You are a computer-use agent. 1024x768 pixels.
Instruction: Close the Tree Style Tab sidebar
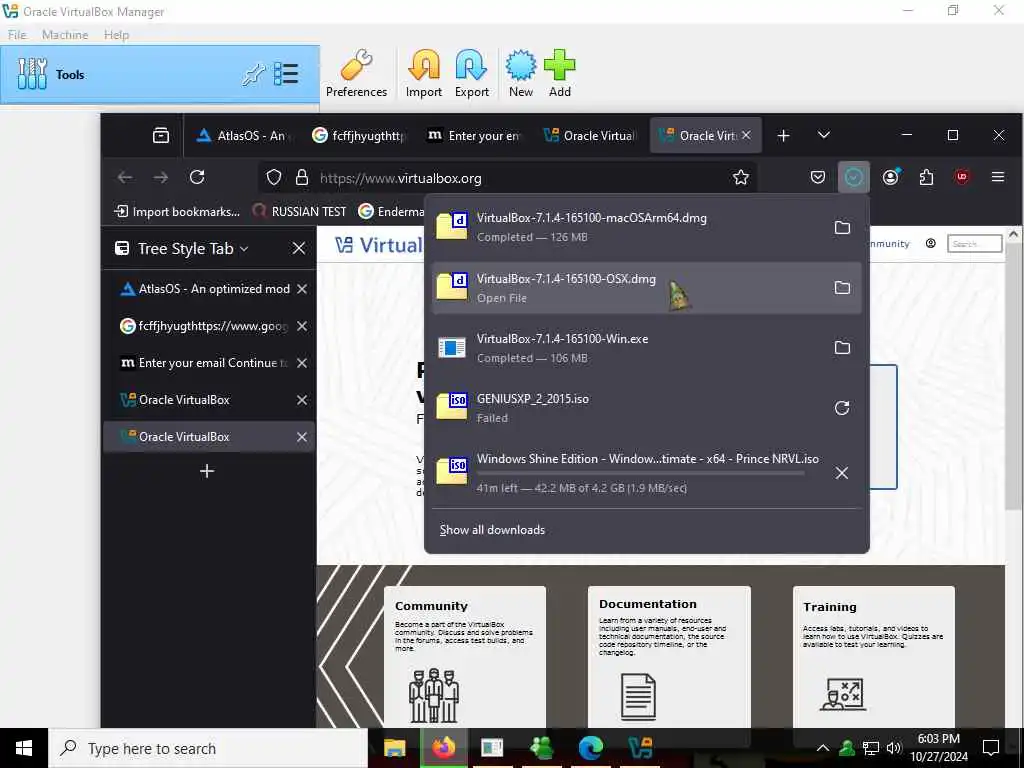point(298,248)
